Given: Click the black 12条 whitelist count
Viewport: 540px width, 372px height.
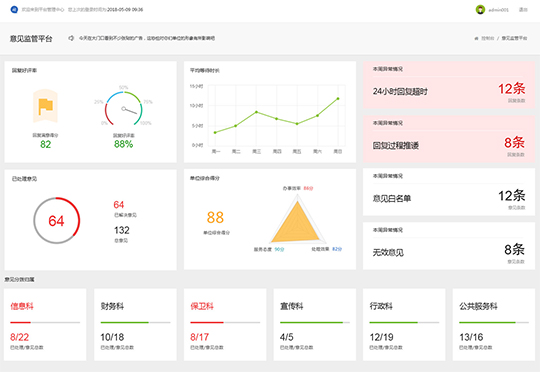Looking at the screenshot, I should point(512,196).
